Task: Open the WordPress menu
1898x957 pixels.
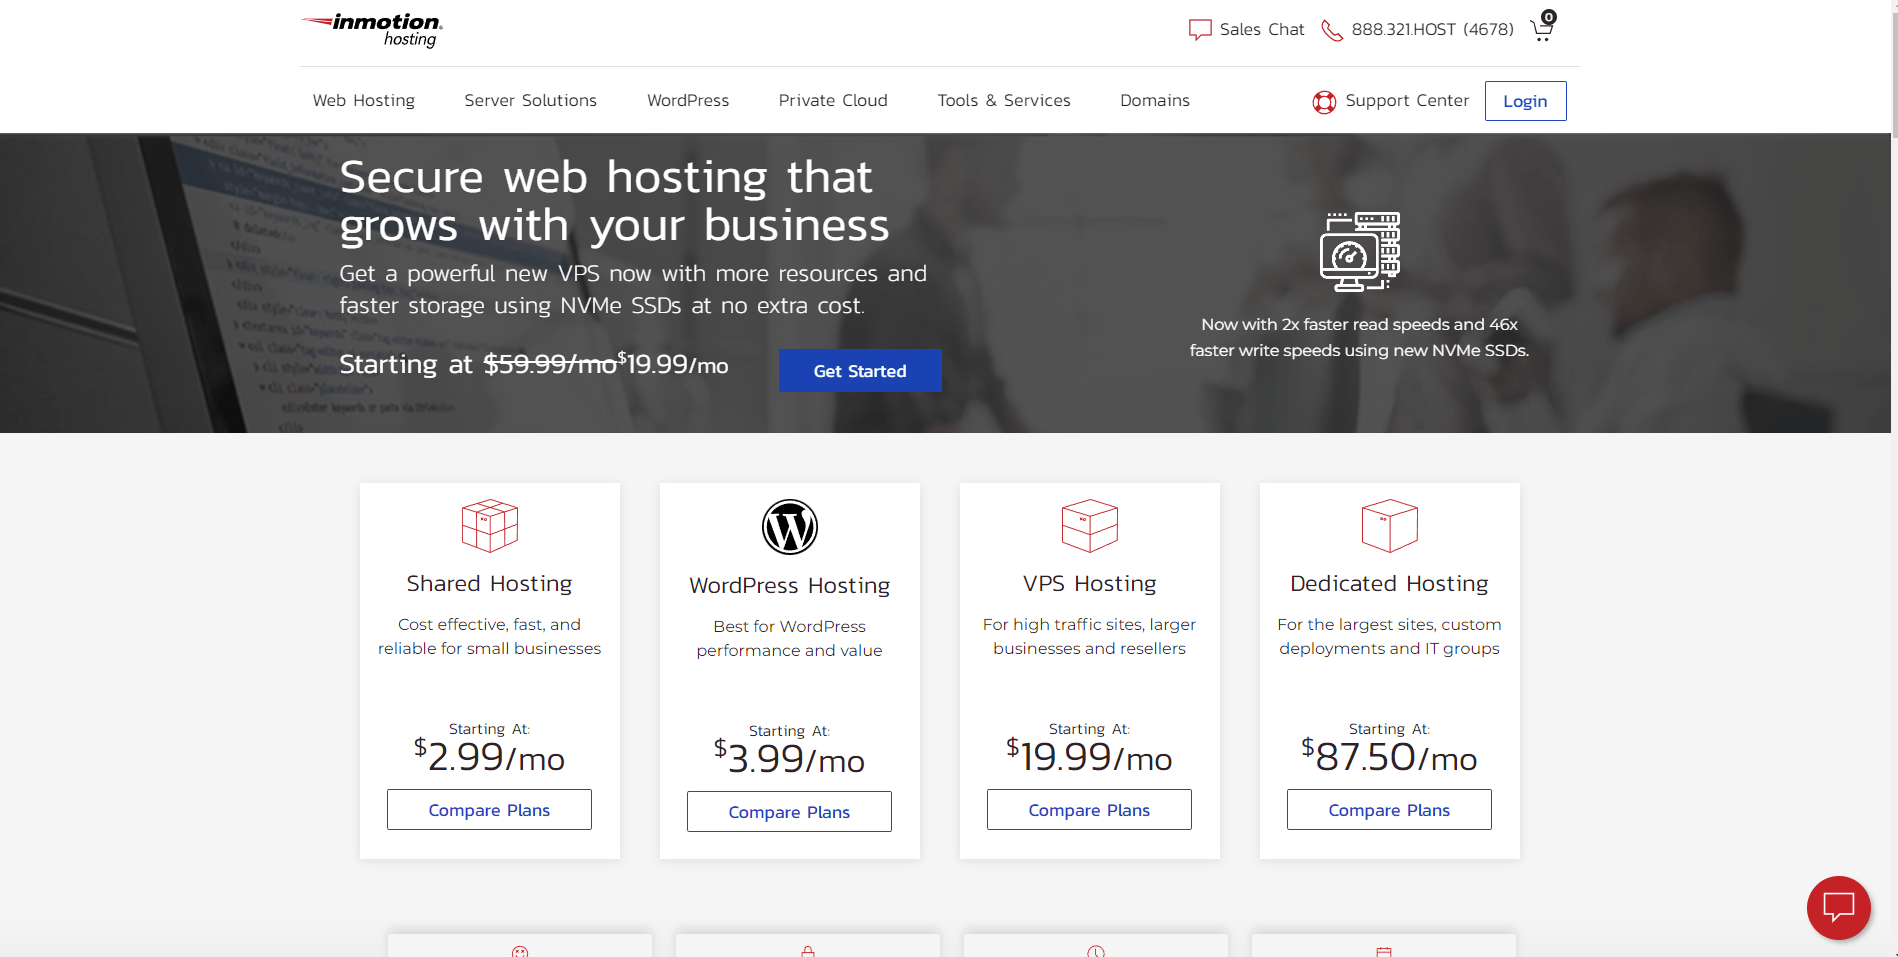Action: [688, 101]
